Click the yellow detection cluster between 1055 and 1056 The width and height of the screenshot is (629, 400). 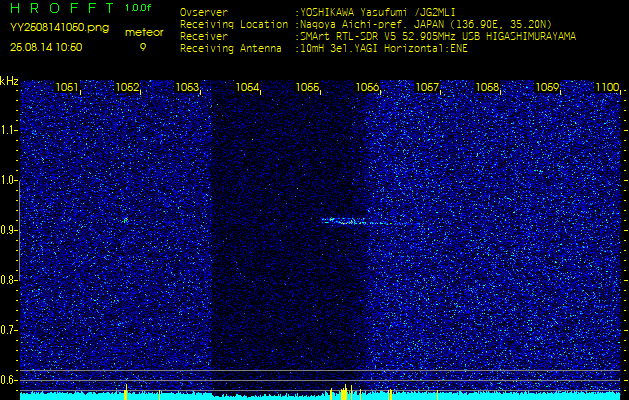(x=344, y=392)
